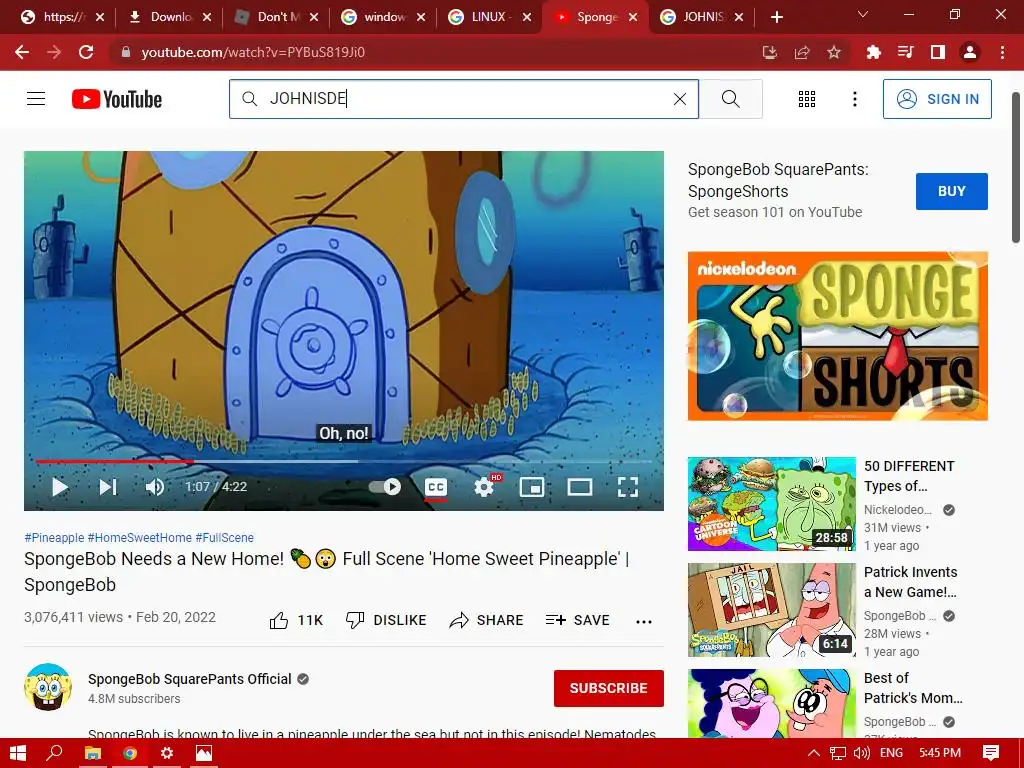This screenshot has width=1024, height=768.
Task: Open the YouTube apps grid
Action: tap(807, 99)
